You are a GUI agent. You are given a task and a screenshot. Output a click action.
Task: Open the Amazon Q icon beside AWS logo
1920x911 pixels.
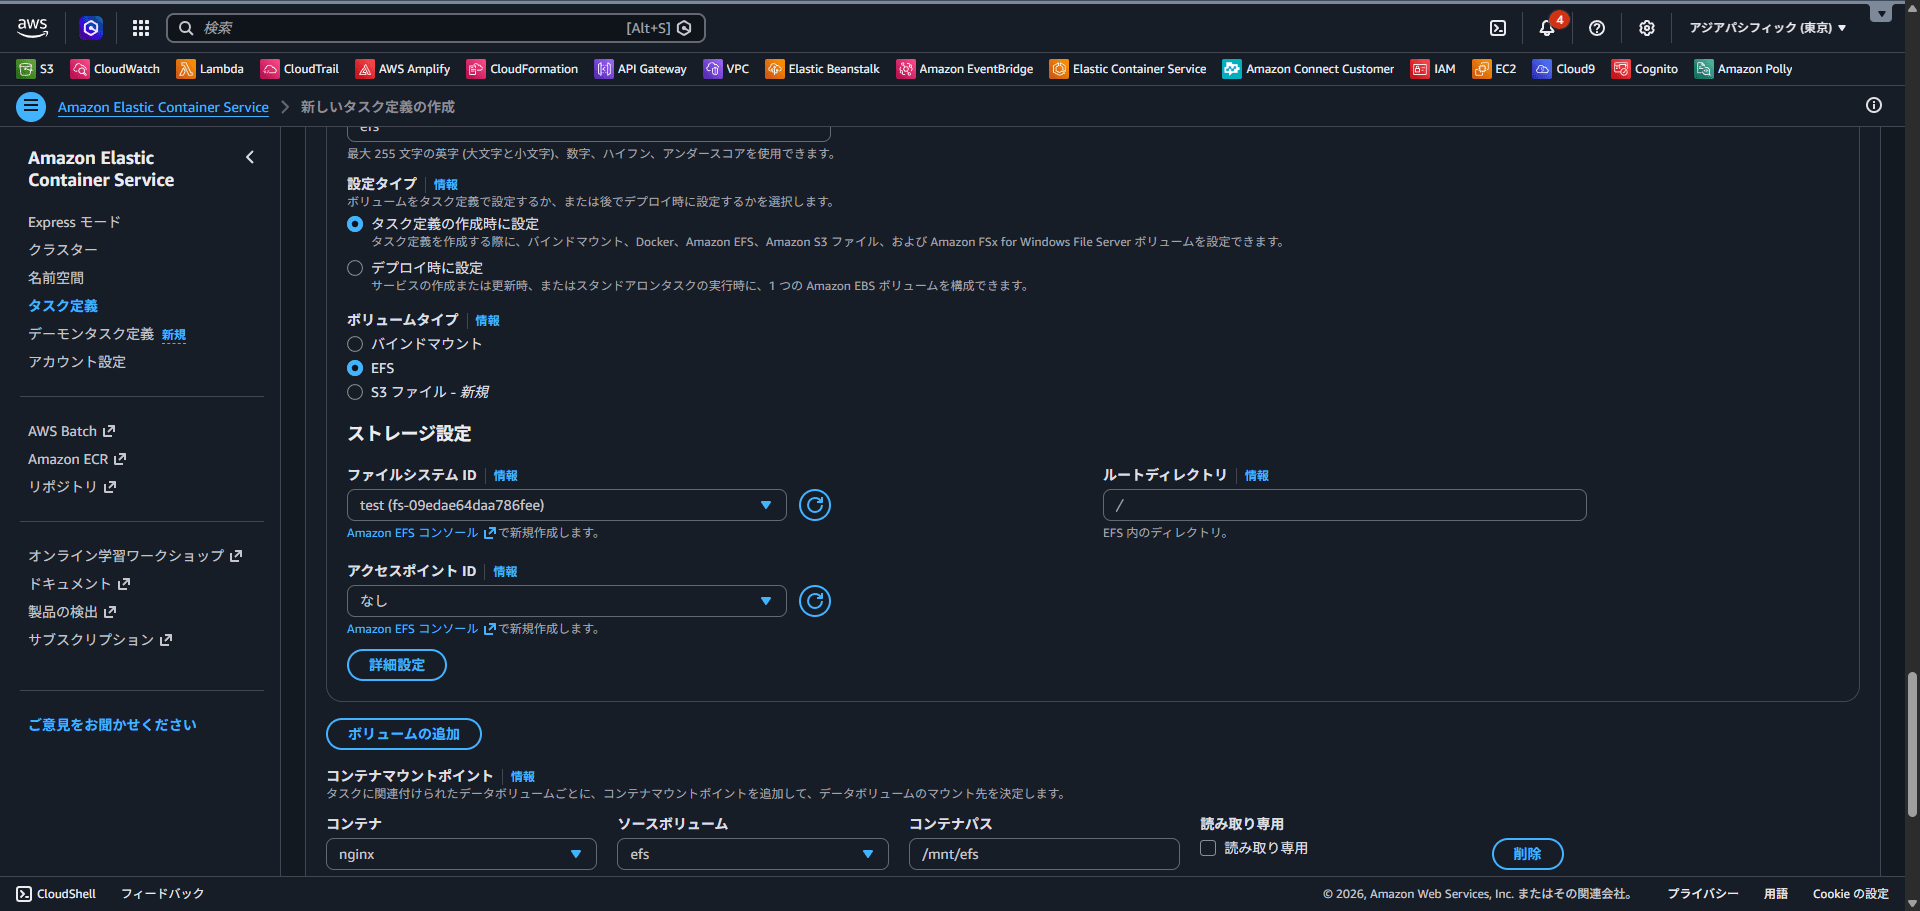click(91, 28)
